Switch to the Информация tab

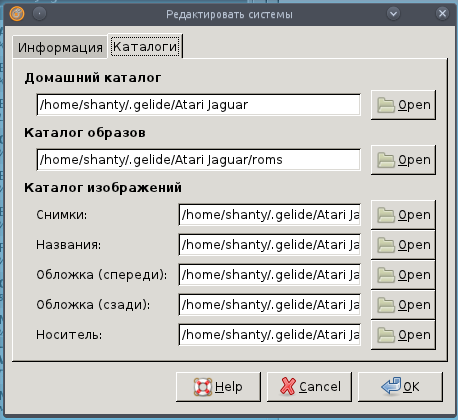[x=60, y=47]
